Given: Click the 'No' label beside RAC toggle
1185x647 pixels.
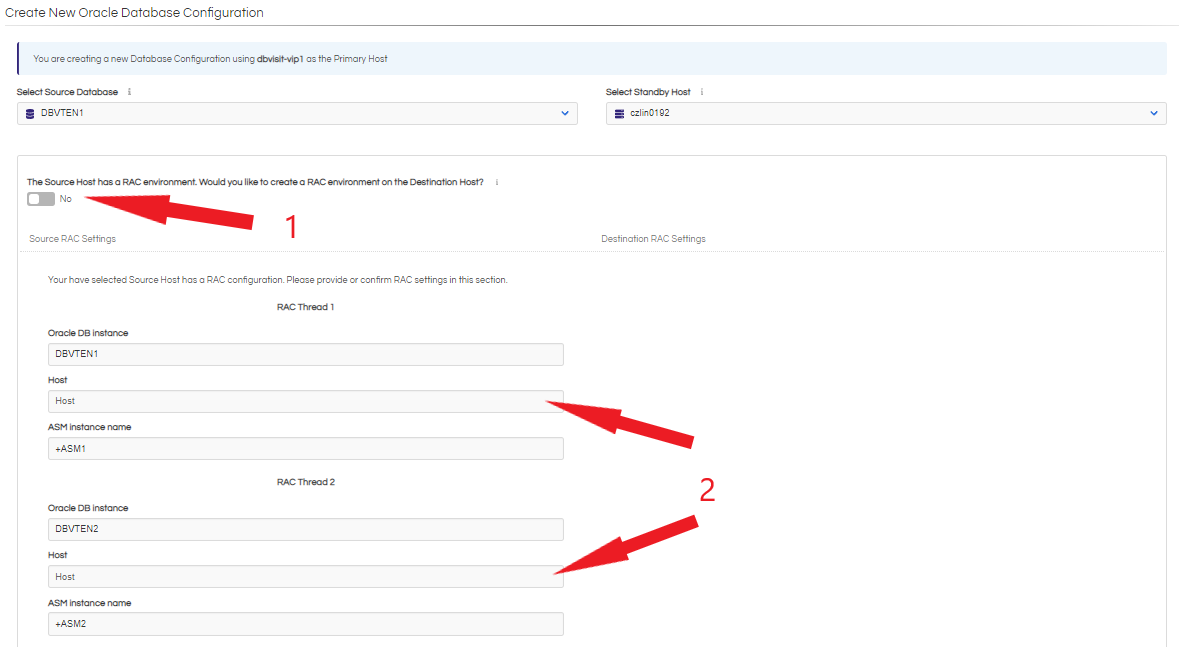Looking at the screenshot, I should tap(66, 199).
